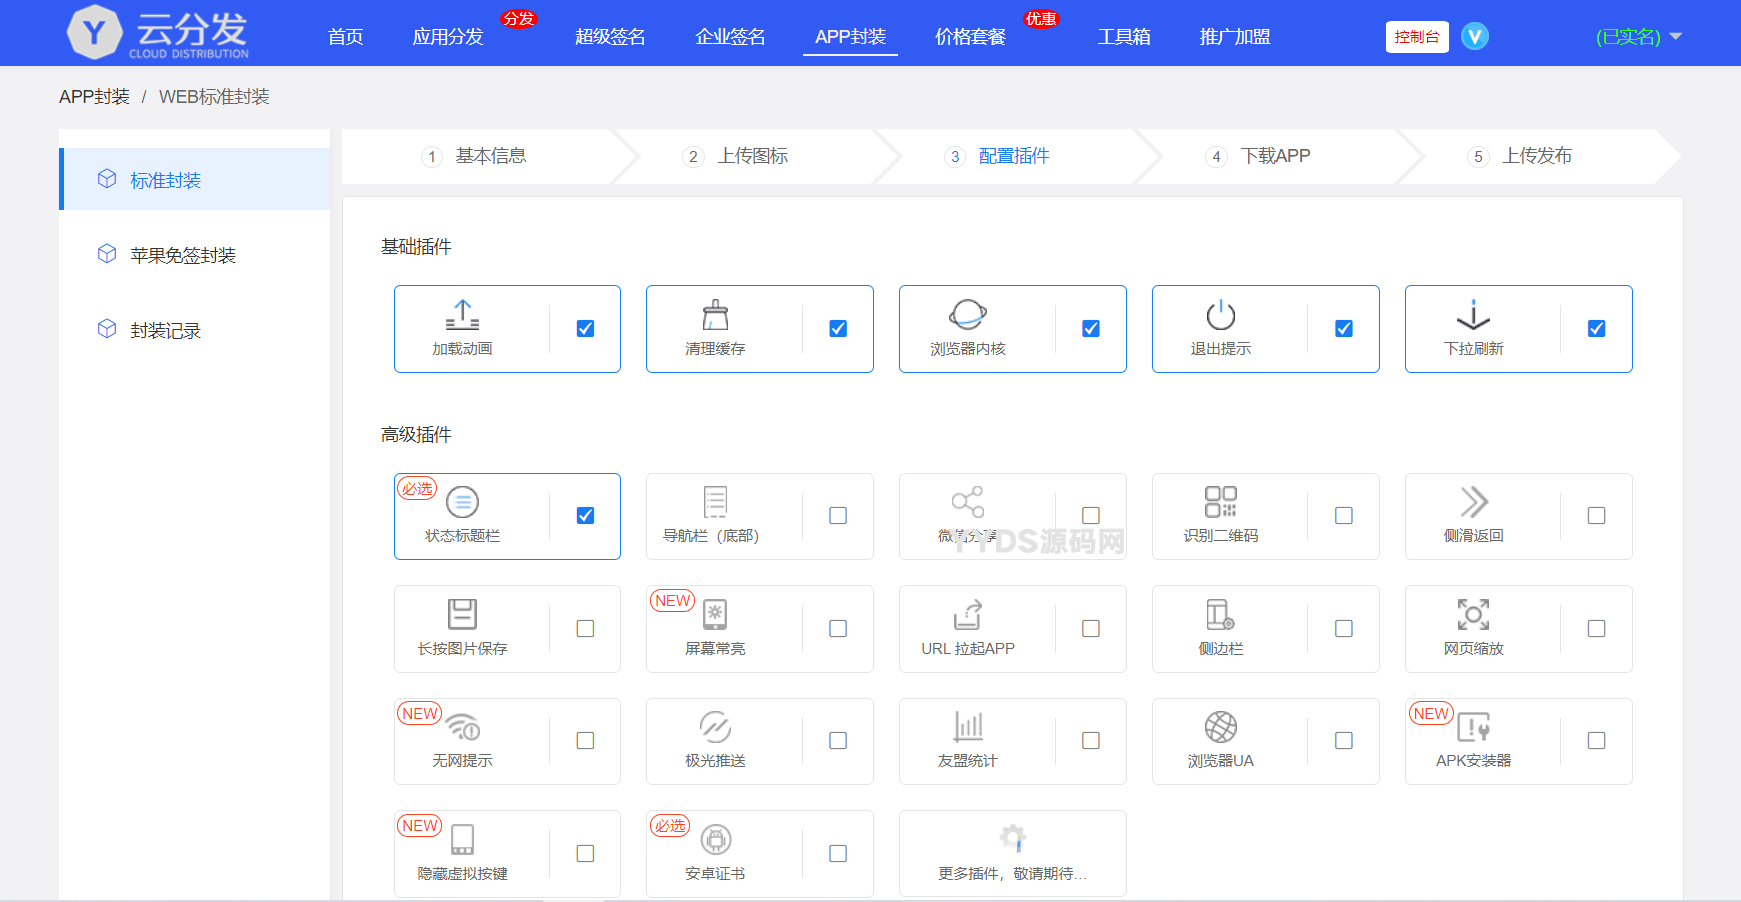Toggle the 状态标题栏 checkbox
The height and width of the screenshot is (902, 1741).
pos(586,515)
